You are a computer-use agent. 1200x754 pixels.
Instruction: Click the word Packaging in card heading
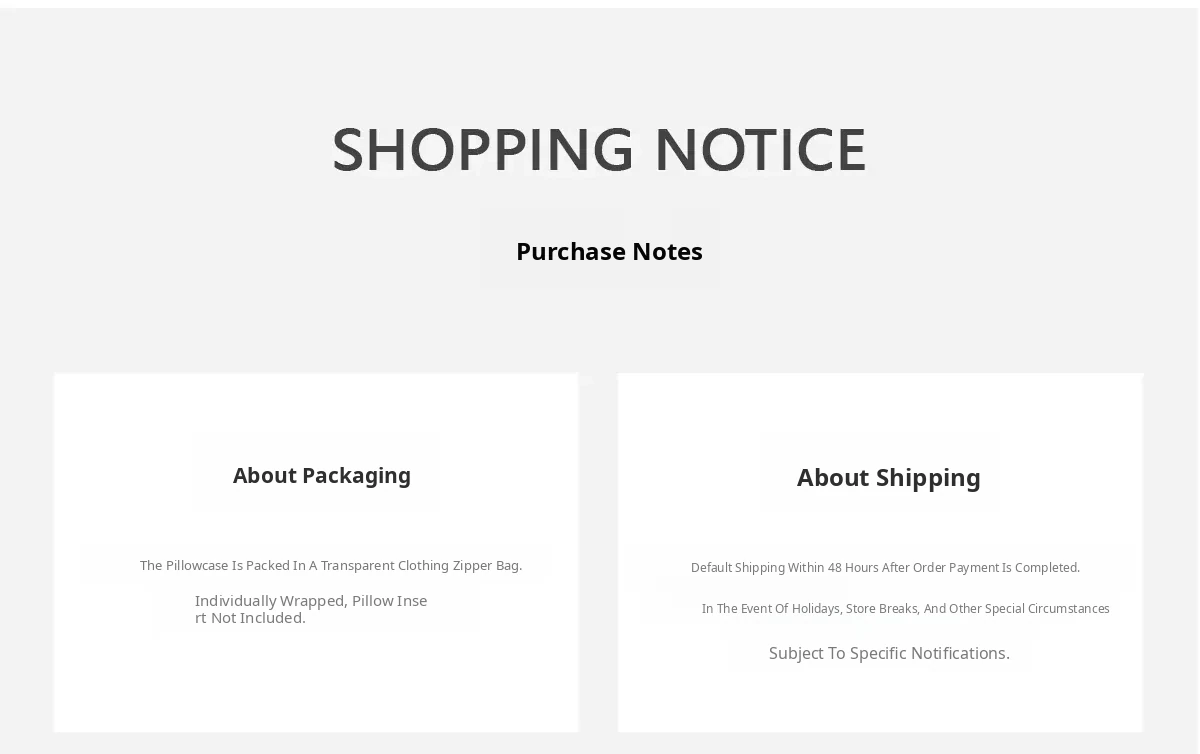pyautogui.click(x=356, y=477)
